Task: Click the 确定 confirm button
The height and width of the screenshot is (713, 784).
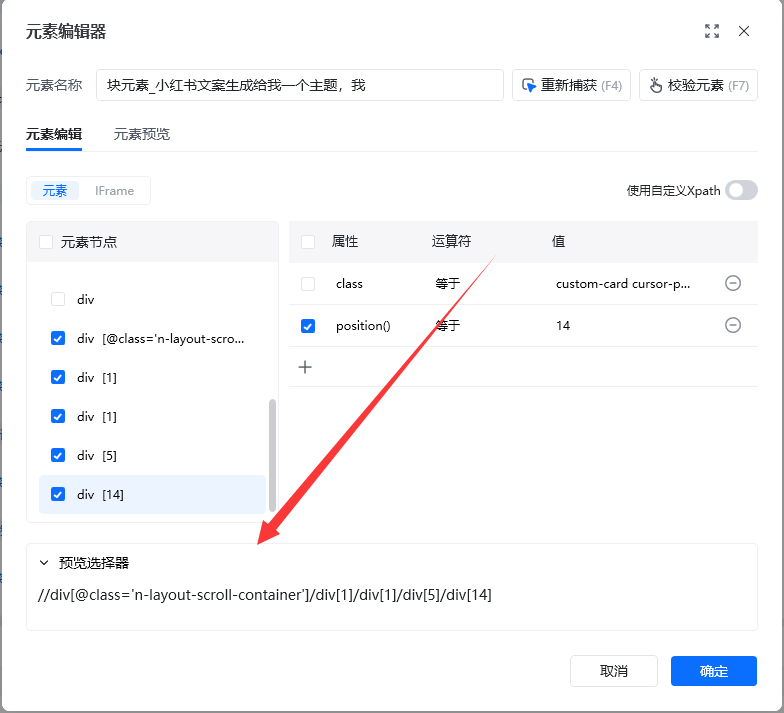Action: click(x=713, y=671)
